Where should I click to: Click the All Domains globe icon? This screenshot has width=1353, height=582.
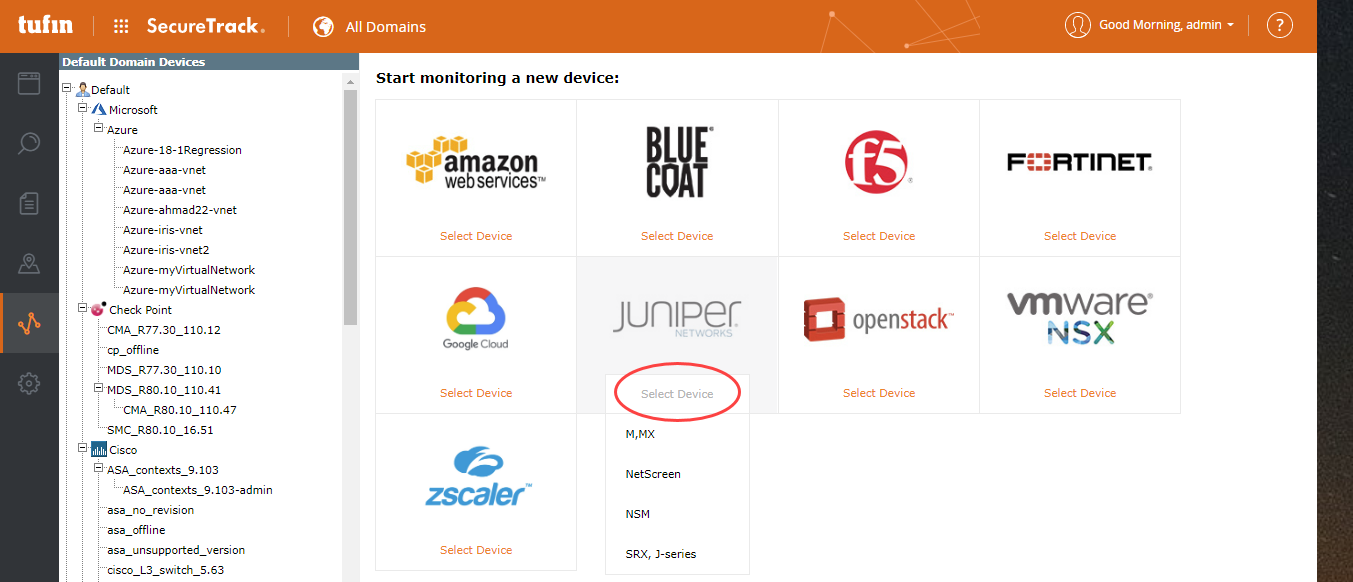tap(323, 27)
